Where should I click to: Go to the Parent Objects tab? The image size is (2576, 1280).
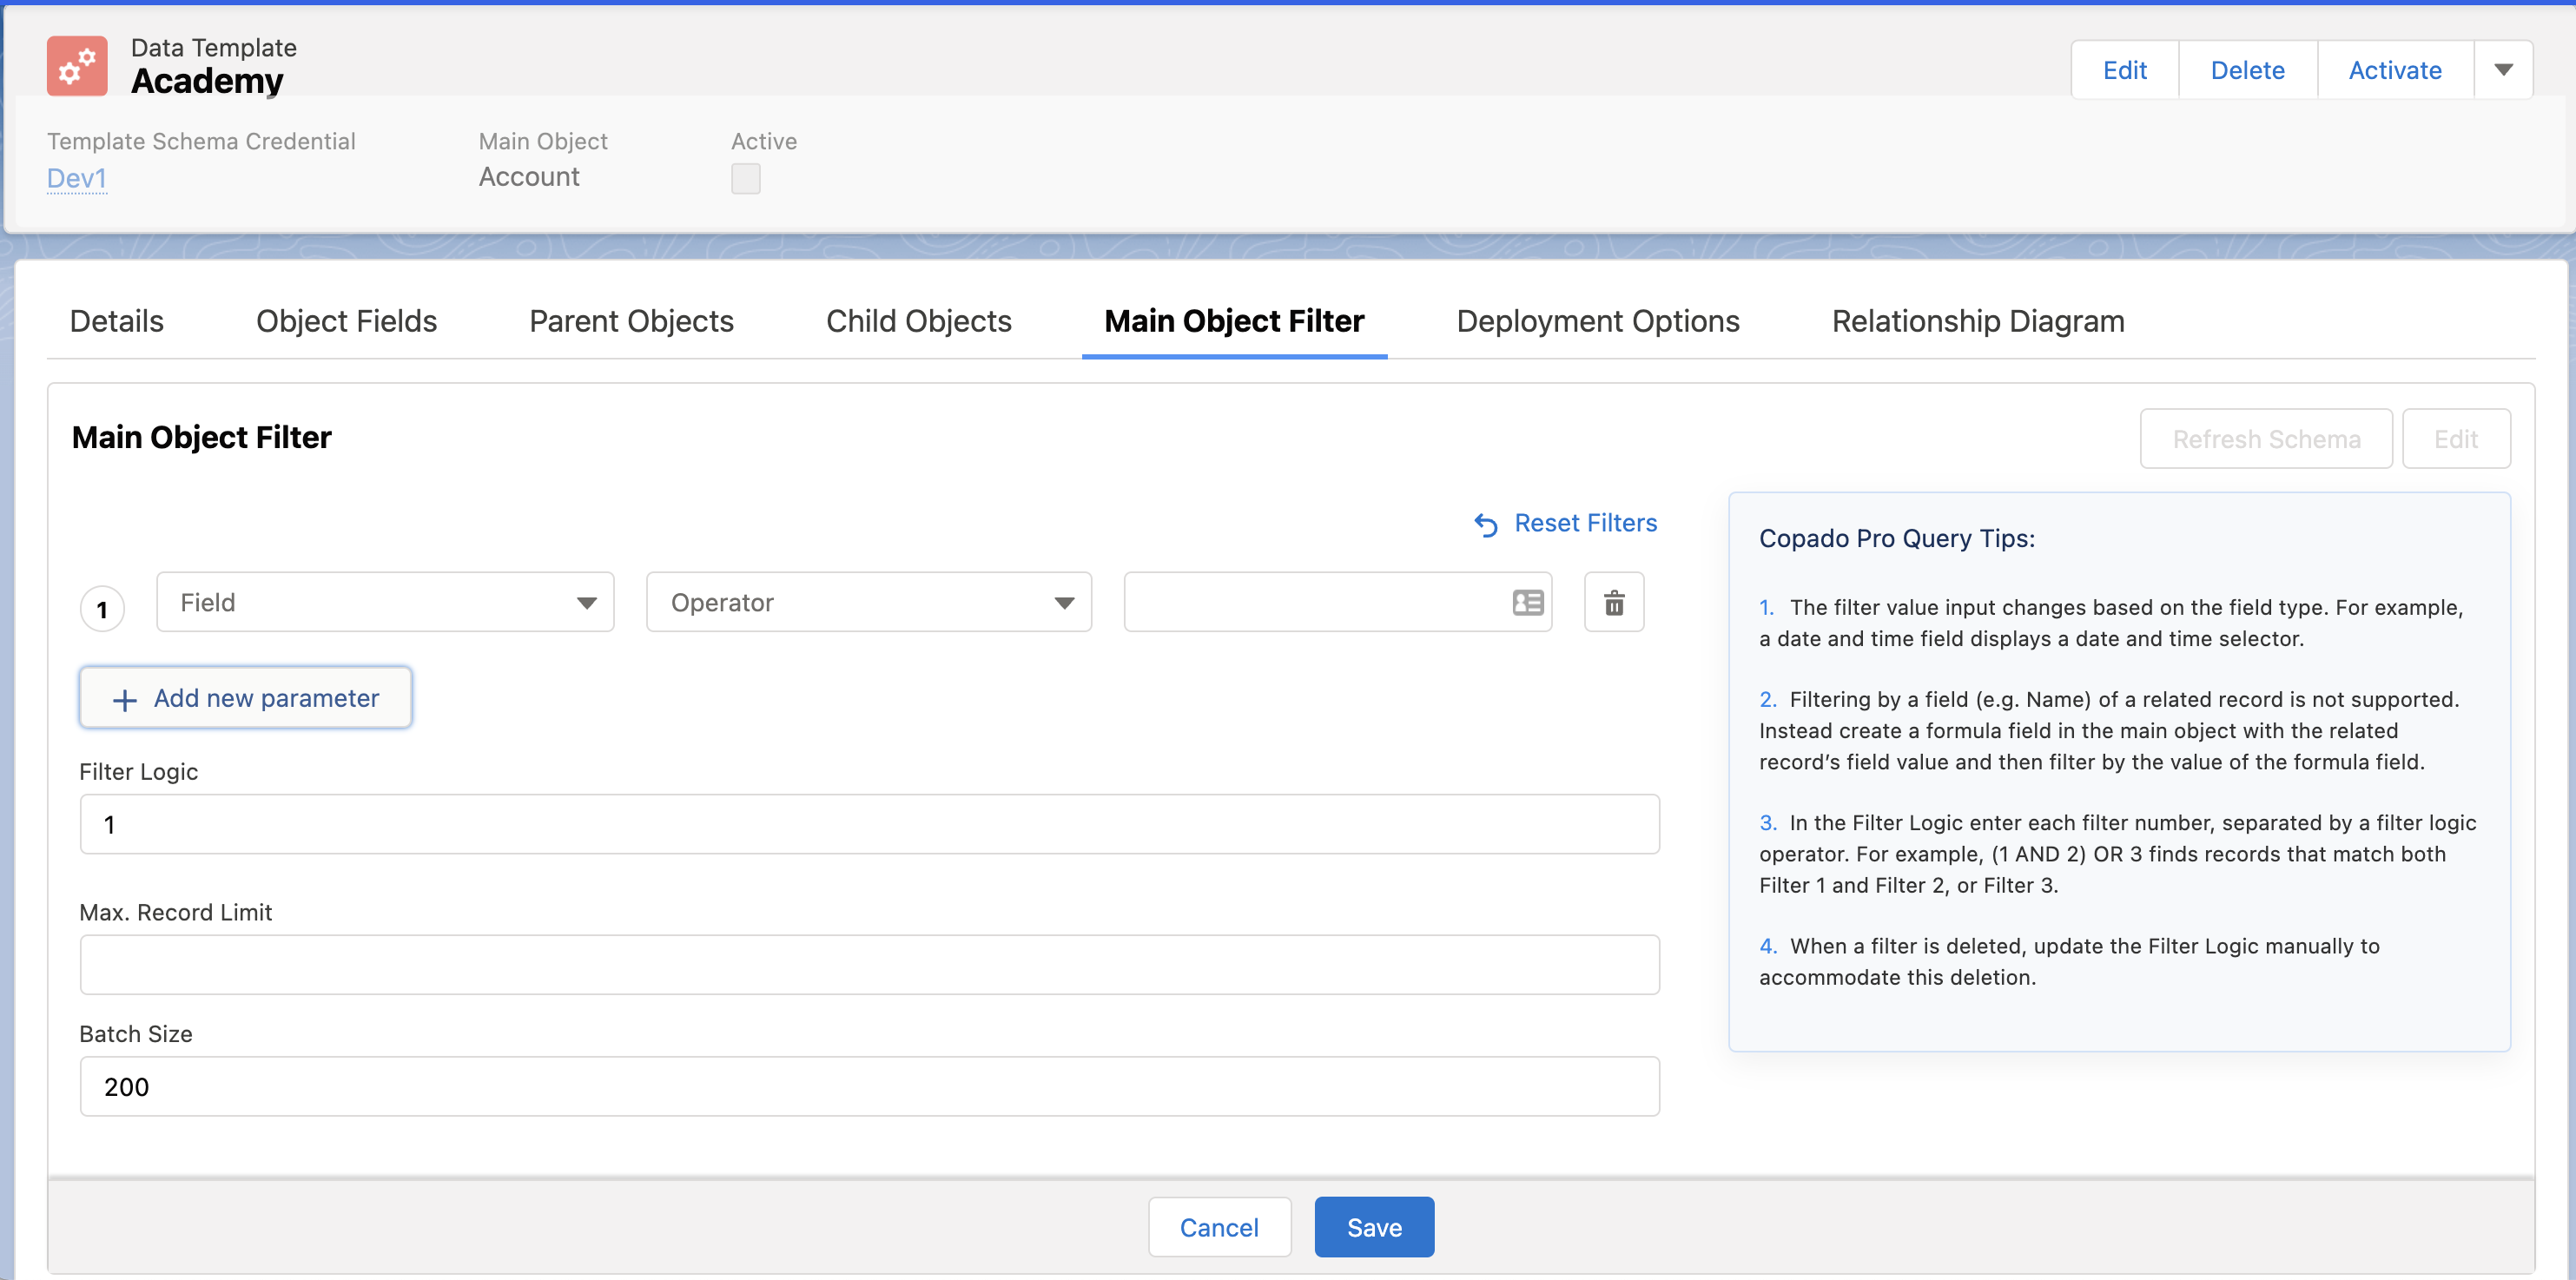(631, 321)
